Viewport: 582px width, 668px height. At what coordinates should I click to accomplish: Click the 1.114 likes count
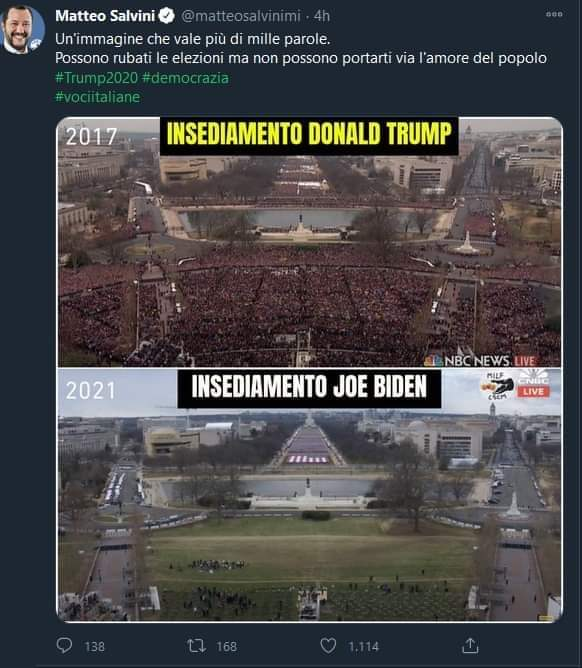pyautogui.click(x=363, y=647)
